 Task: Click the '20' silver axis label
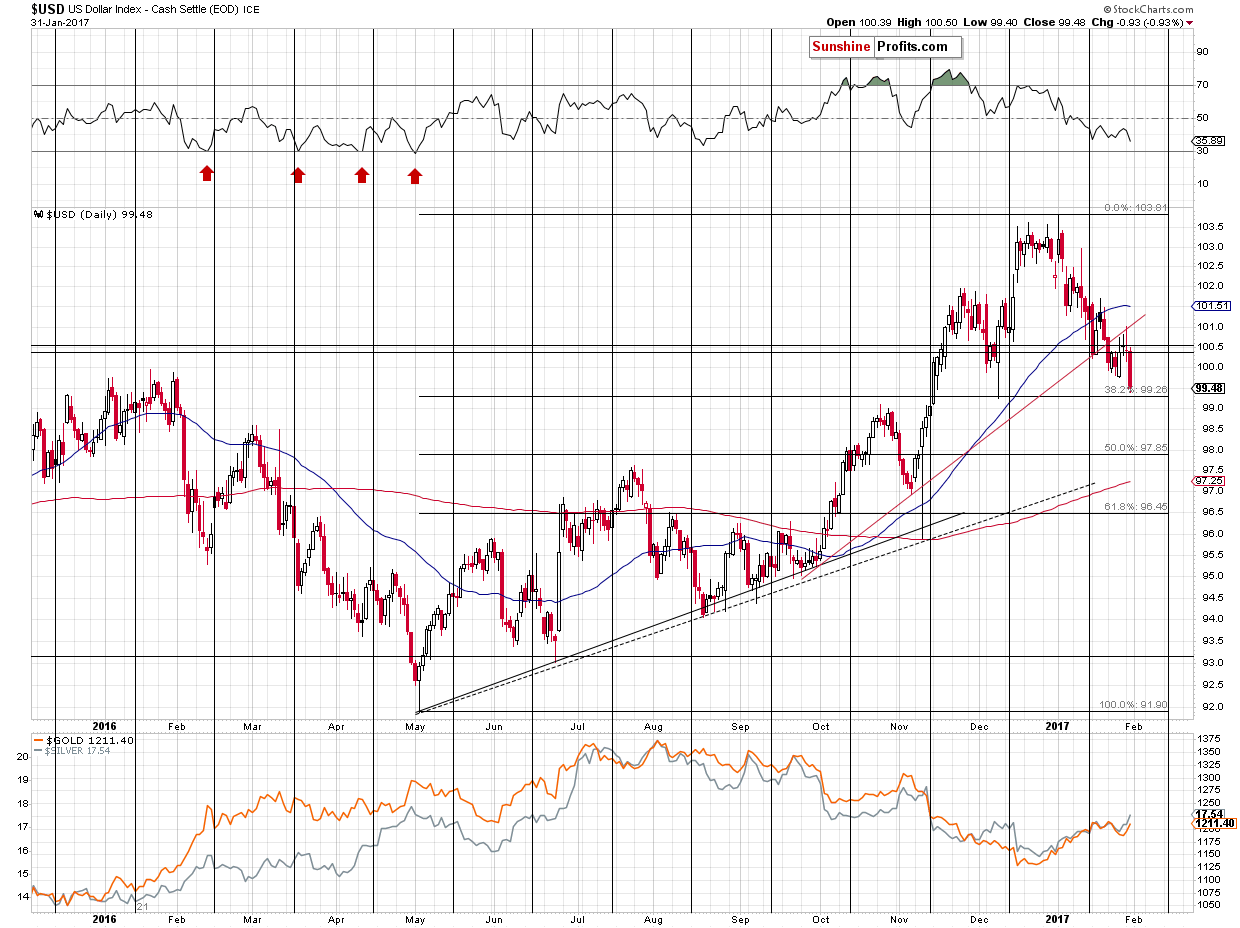21,757
